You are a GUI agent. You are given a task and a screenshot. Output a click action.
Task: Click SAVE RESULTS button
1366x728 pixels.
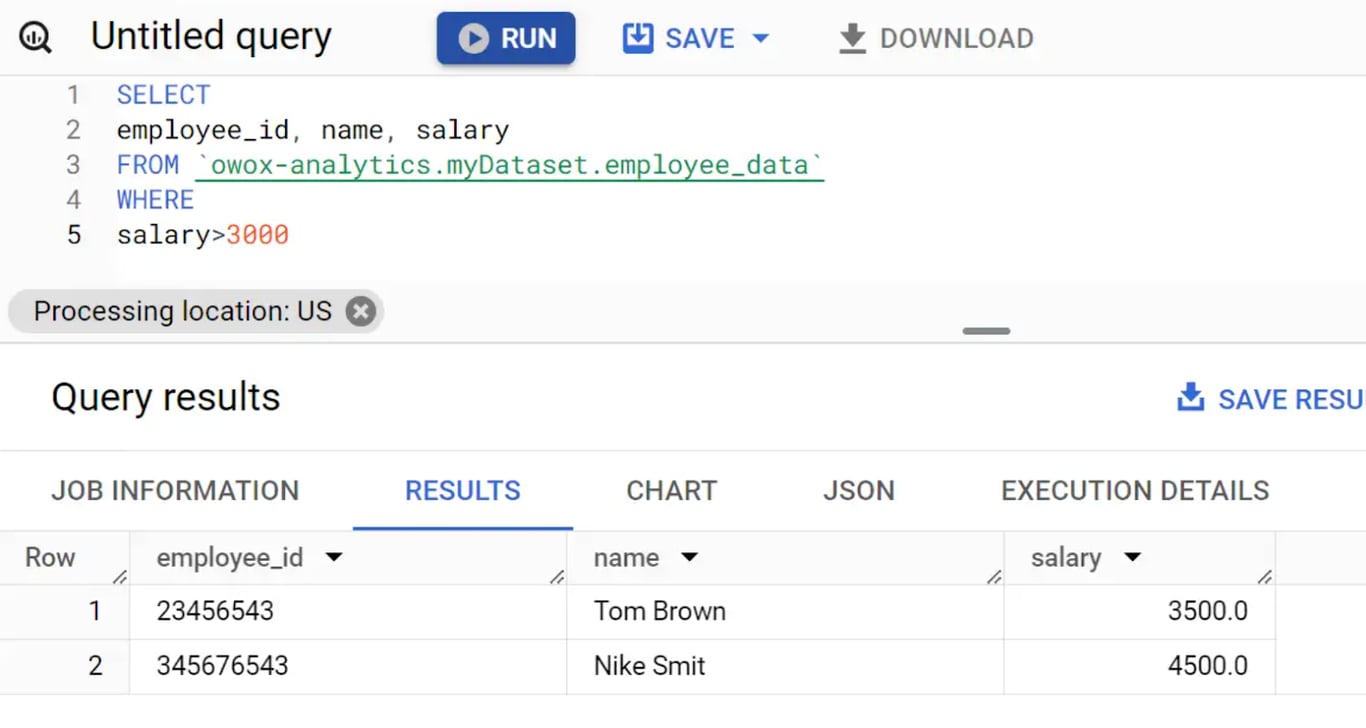point(1271,398)
